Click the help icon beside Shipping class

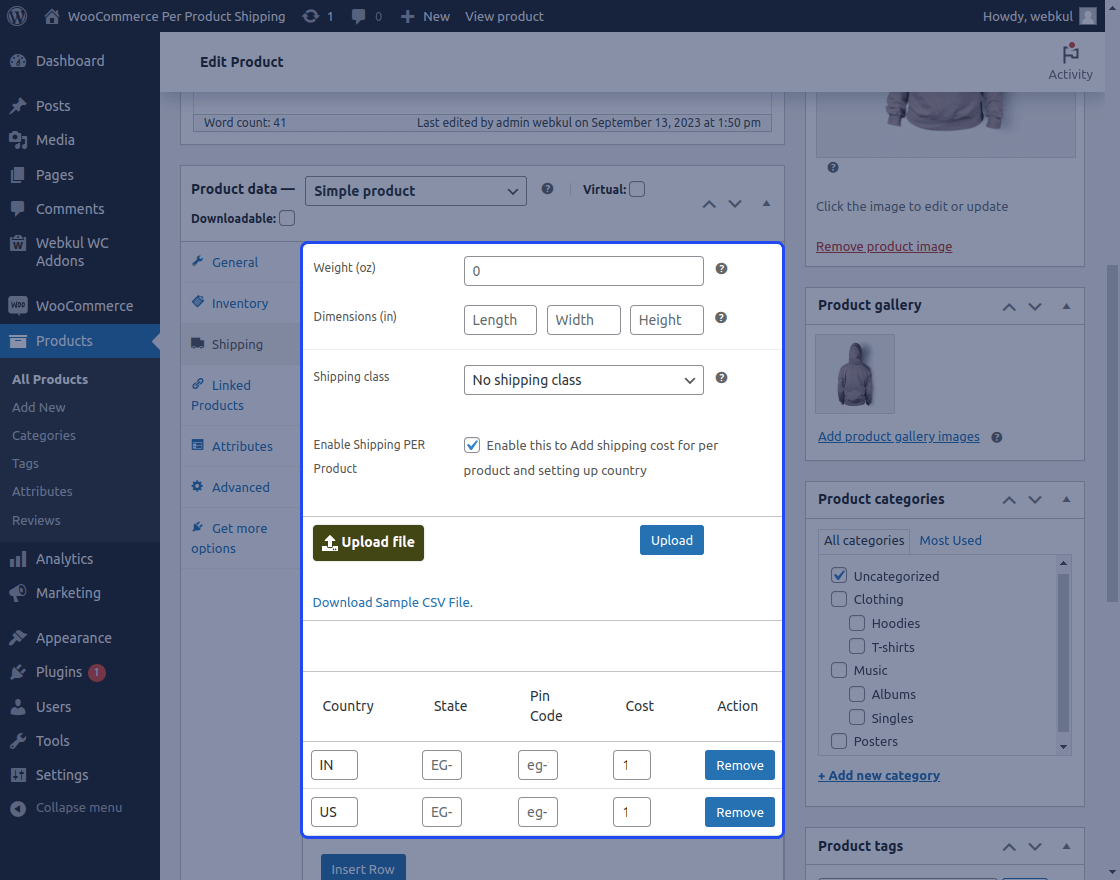pyautogui.click(x=720, y=378)
